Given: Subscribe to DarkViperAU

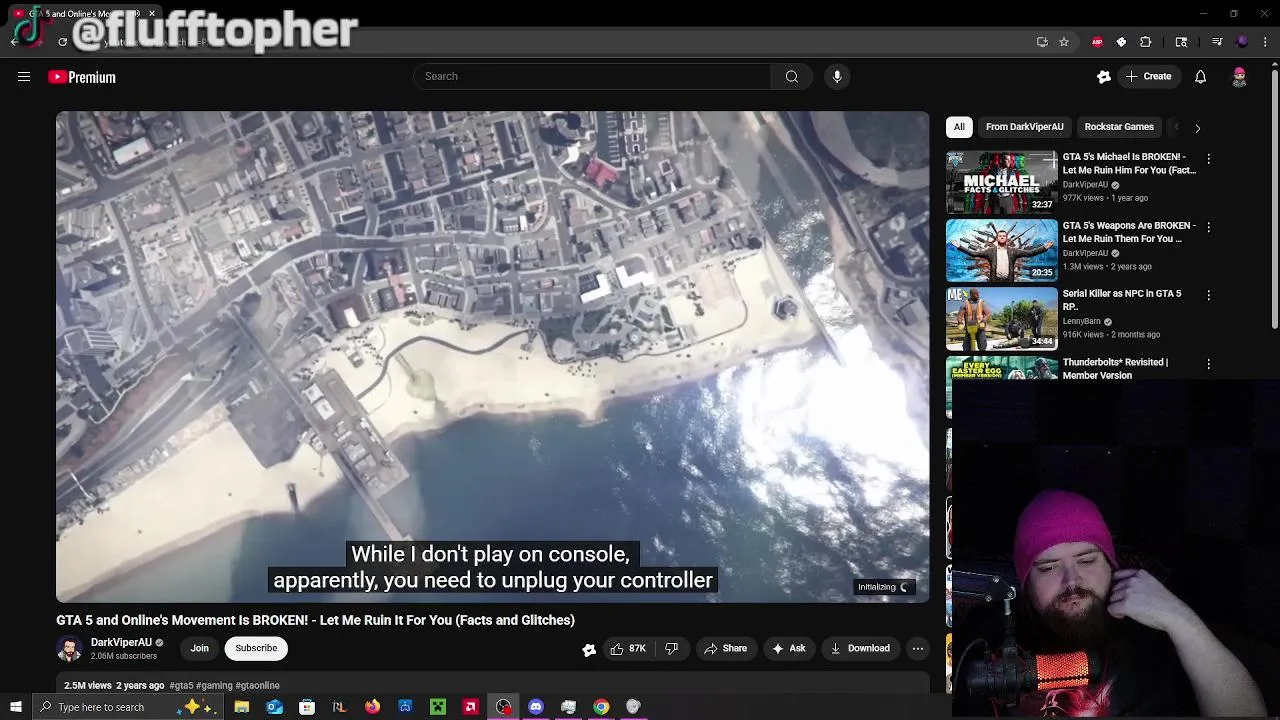Looking at the screenshot, I should [x=256, y=648].
